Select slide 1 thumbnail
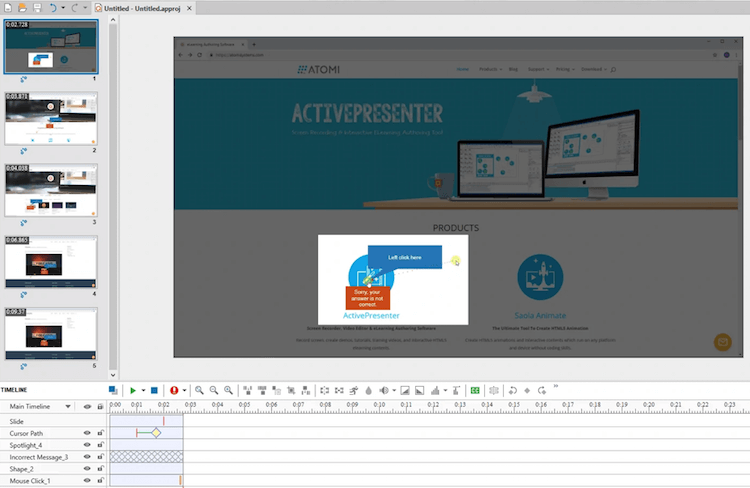 [51, 46]
